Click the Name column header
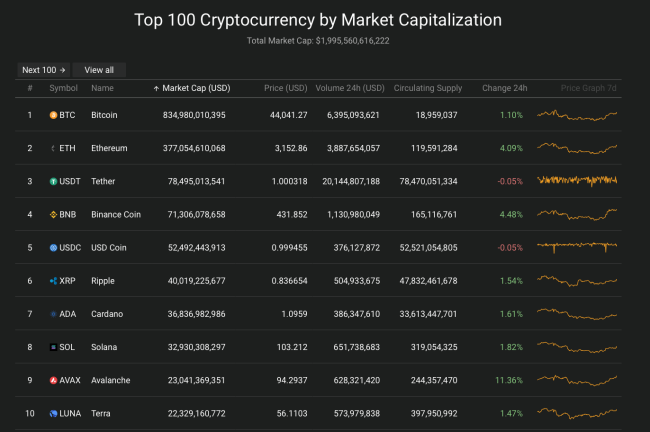 102,88
